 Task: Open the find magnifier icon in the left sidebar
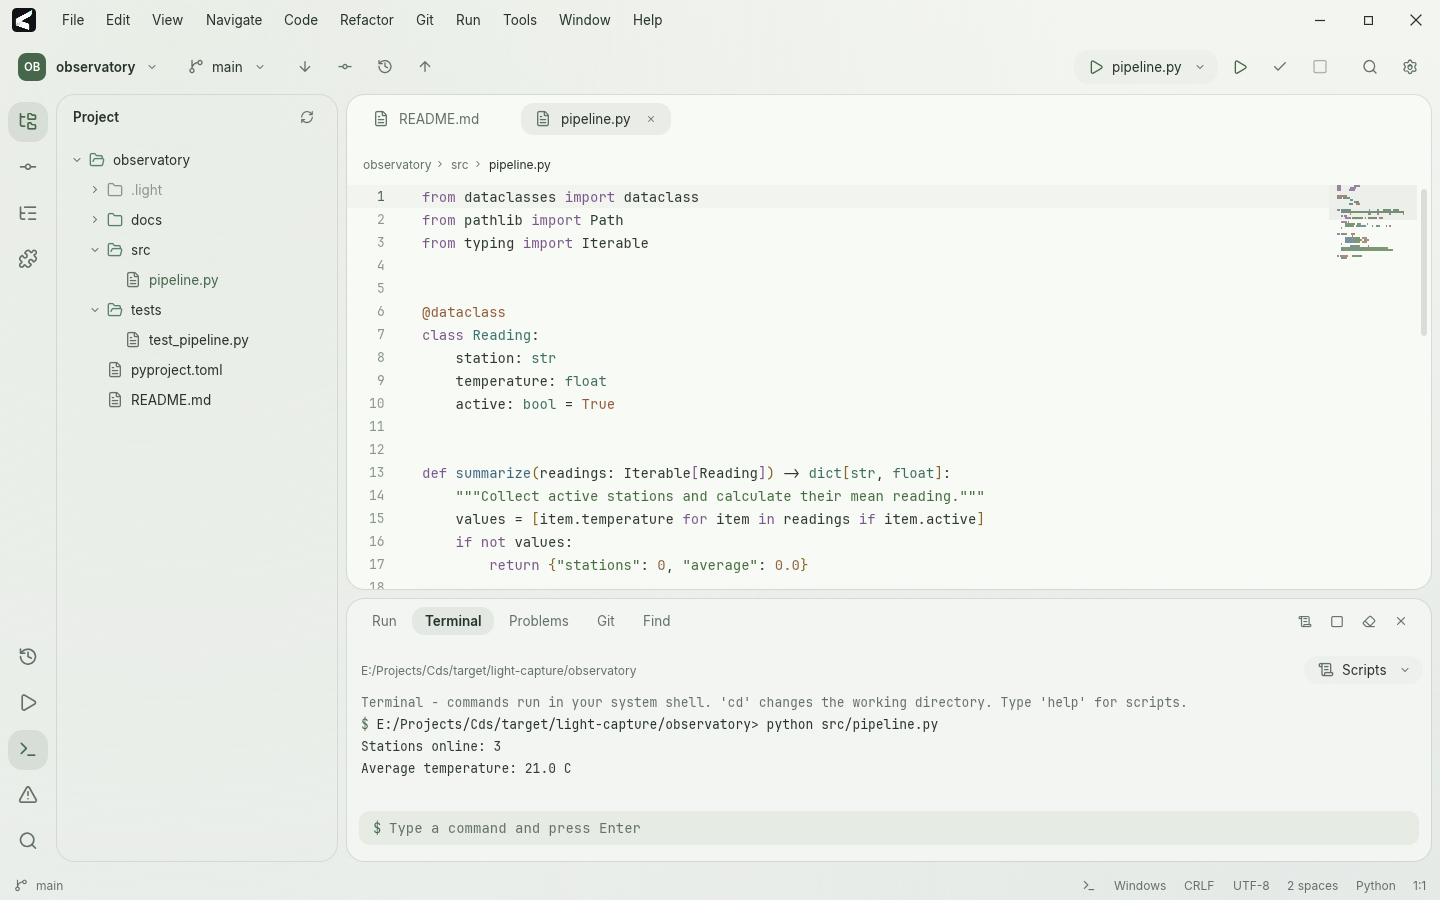coord(28,841)
